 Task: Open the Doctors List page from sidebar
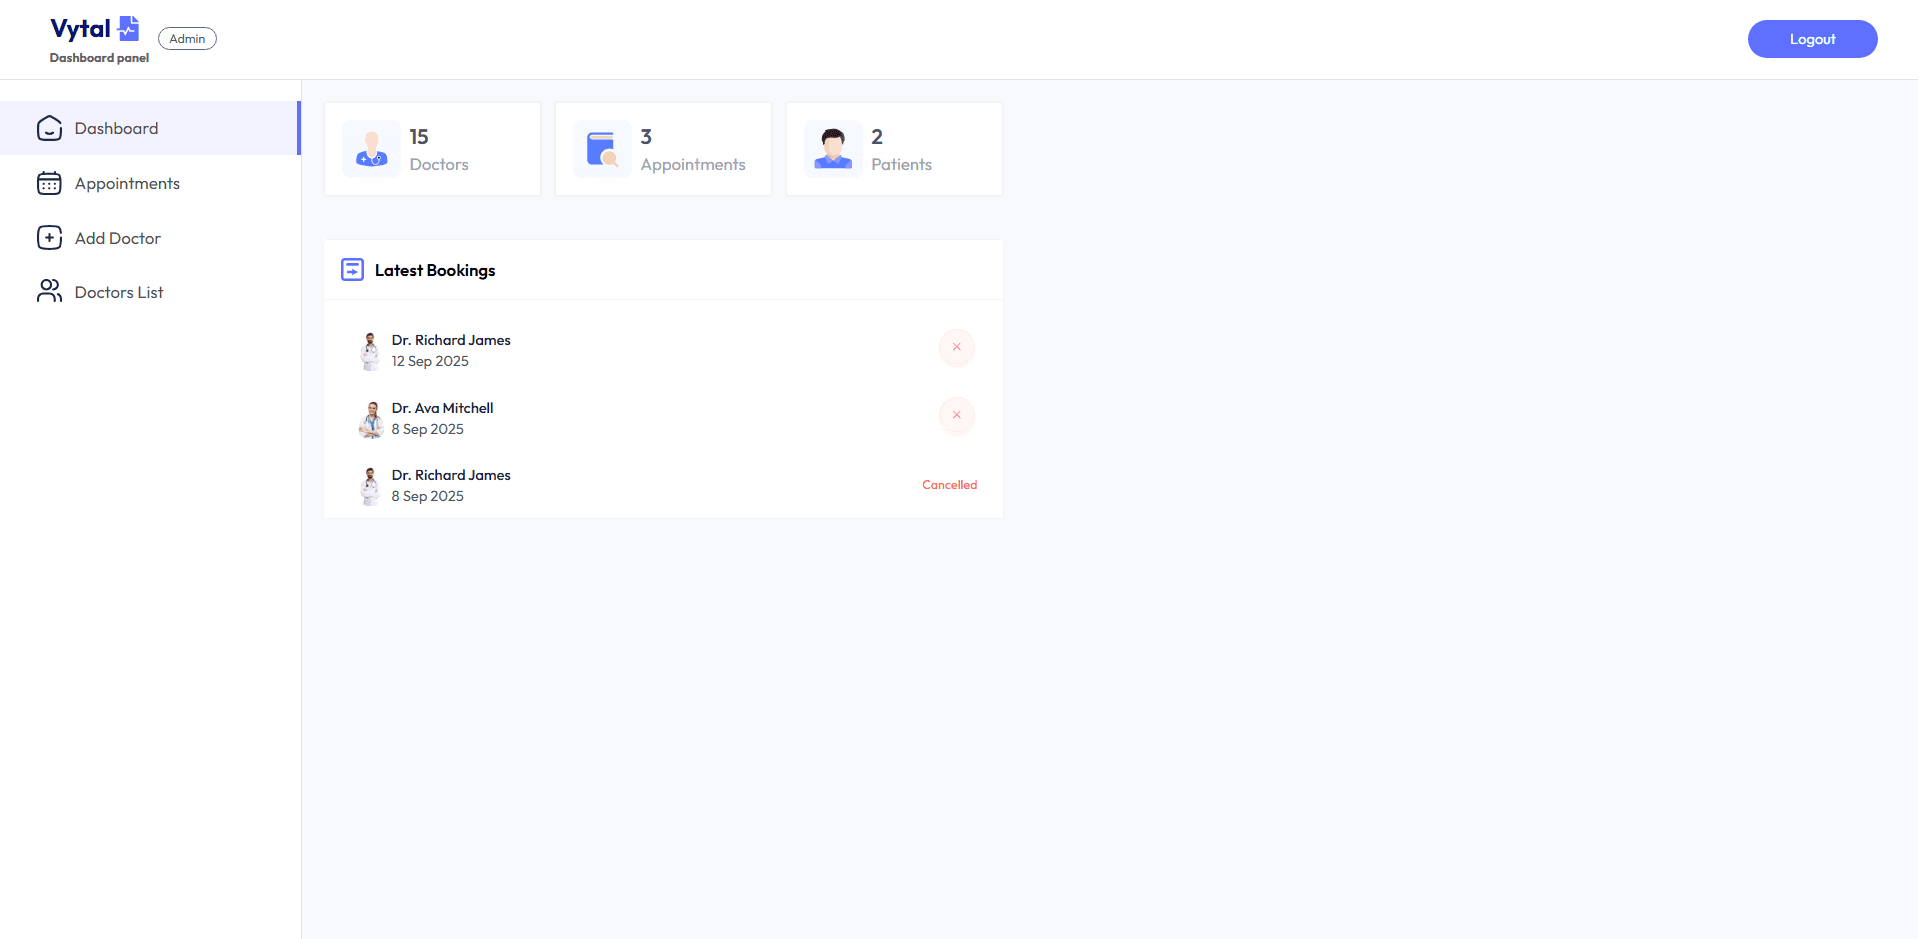118,291
